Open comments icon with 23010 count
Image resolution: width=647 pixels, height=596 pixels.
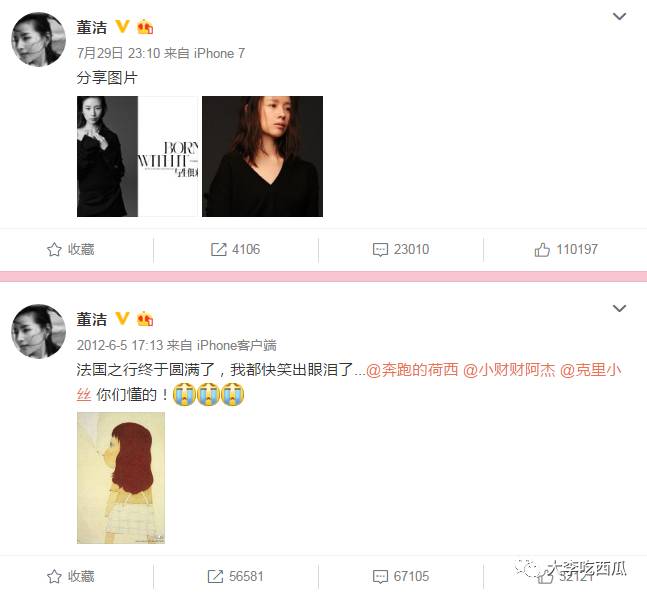(x=380, y=250)
